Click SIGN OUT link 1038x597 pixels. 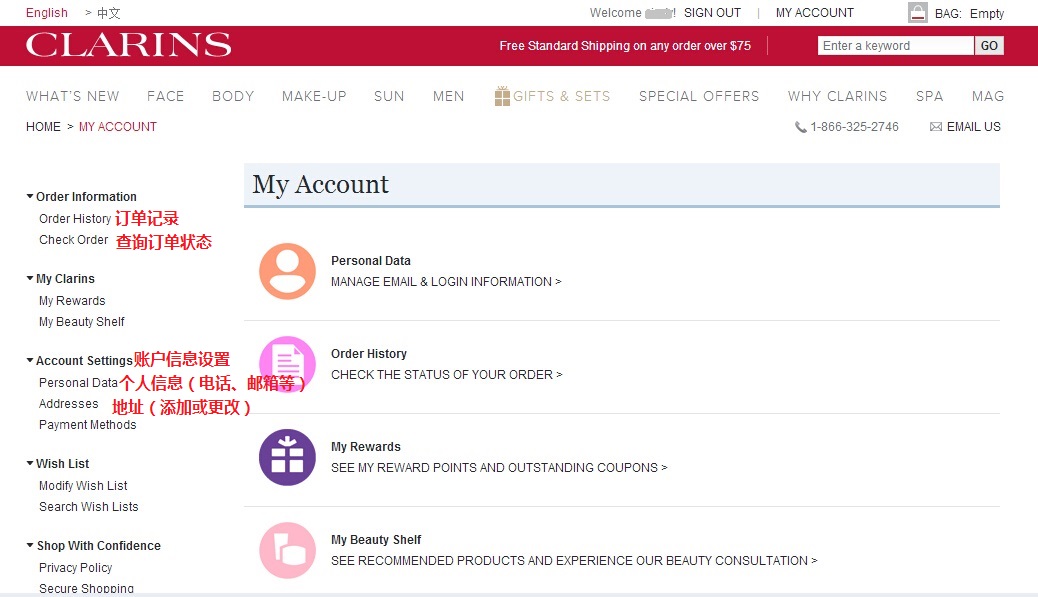[712, 13]
